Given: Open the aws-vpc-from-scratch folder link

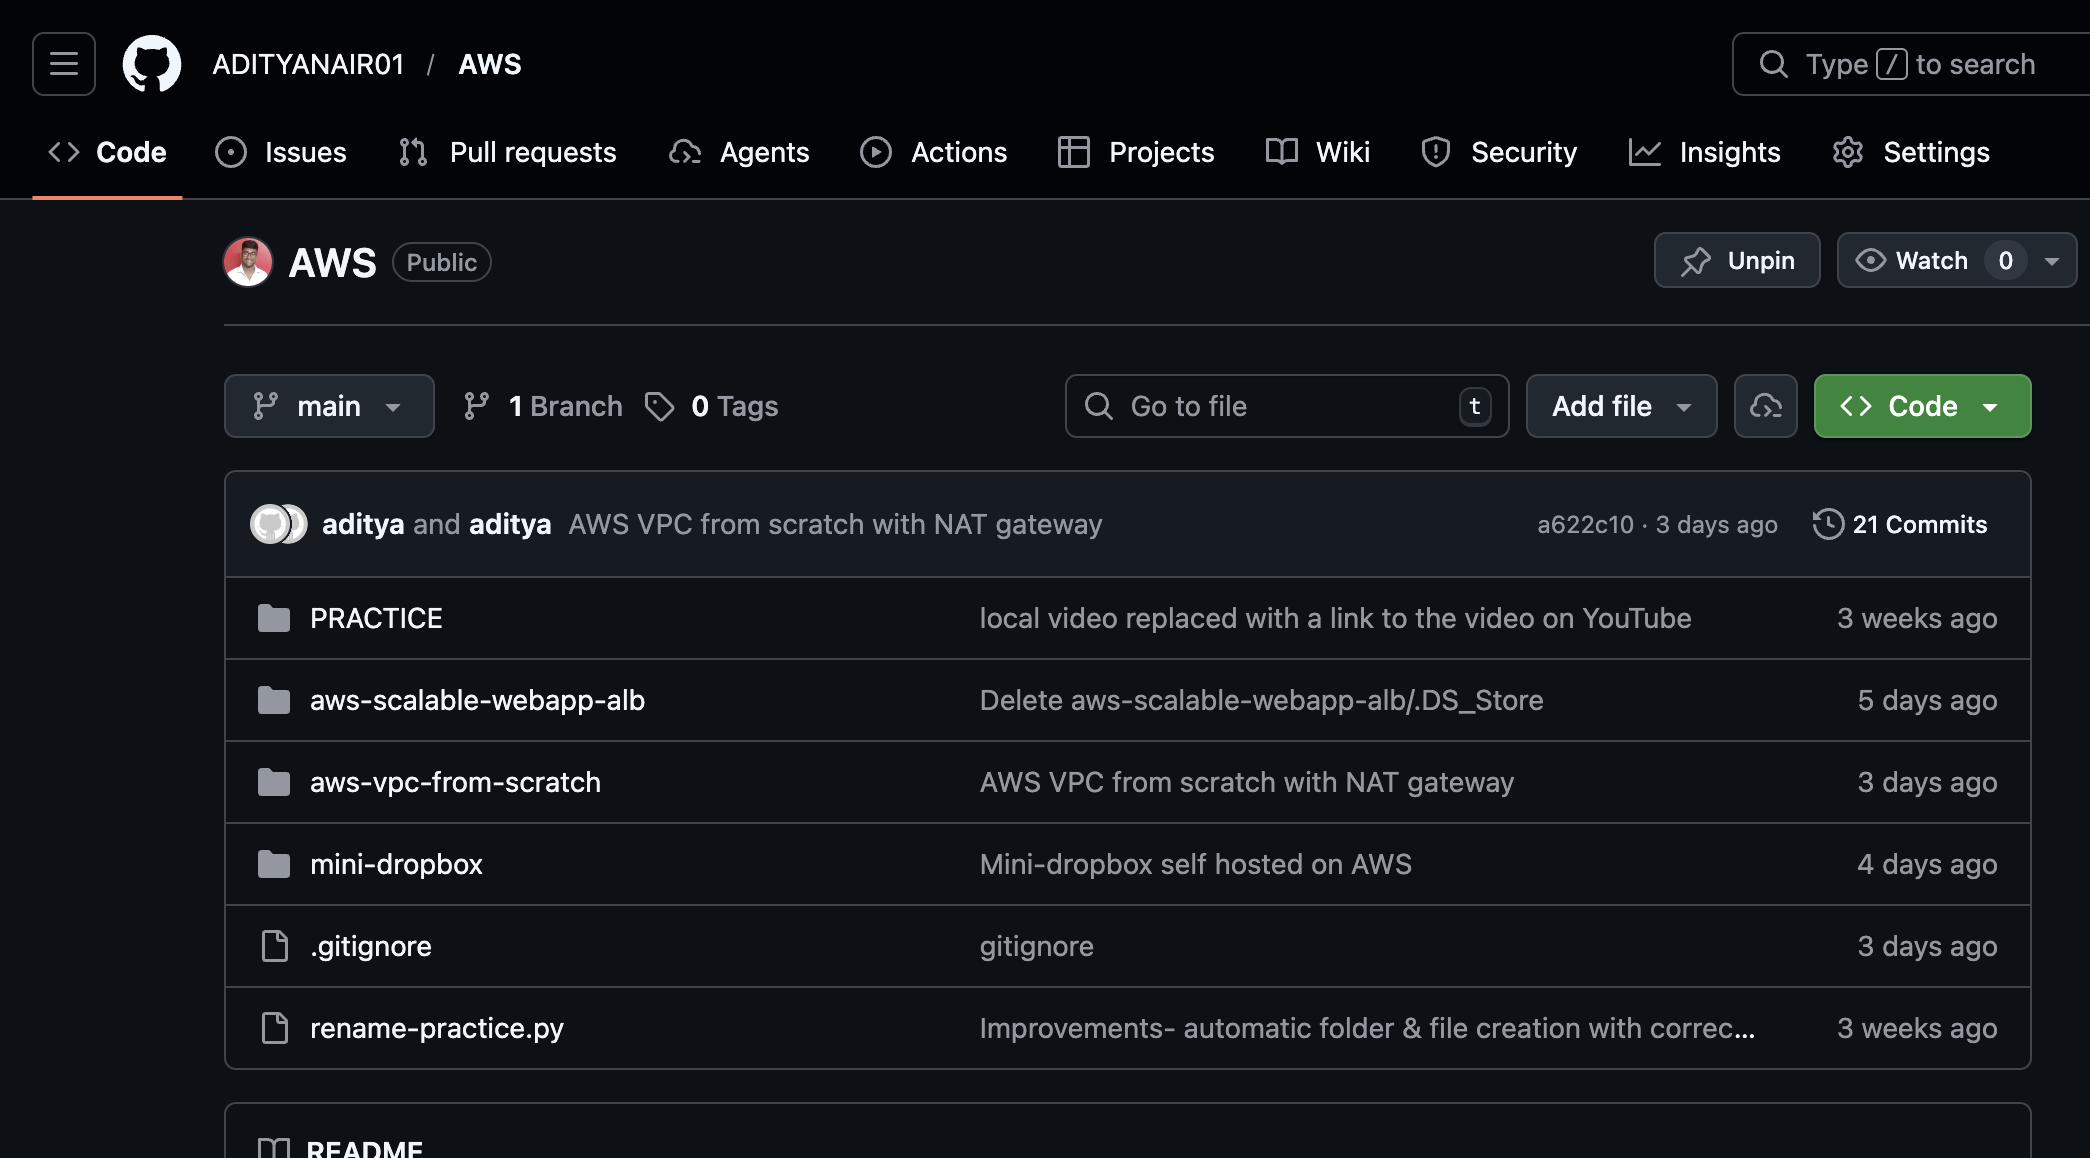Looking at the screenshot, I should pyautogui.click(x=455, y=782).
